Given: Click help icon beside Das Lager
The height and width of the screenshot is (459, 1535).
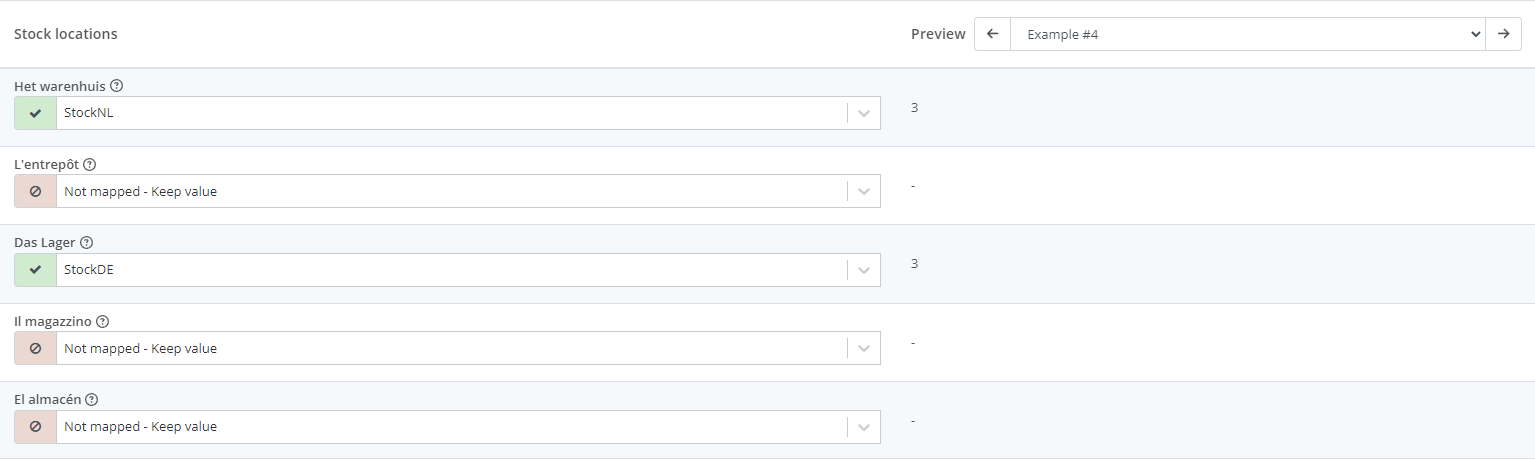Looking at the screenshot, I should coord(86,243).
